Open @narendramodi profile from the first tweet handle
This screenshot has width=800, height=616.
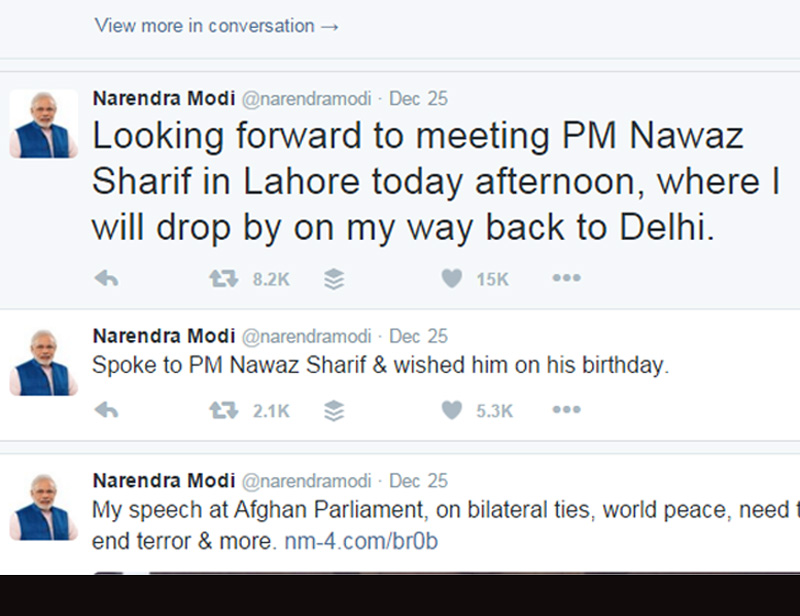[308, 98]
